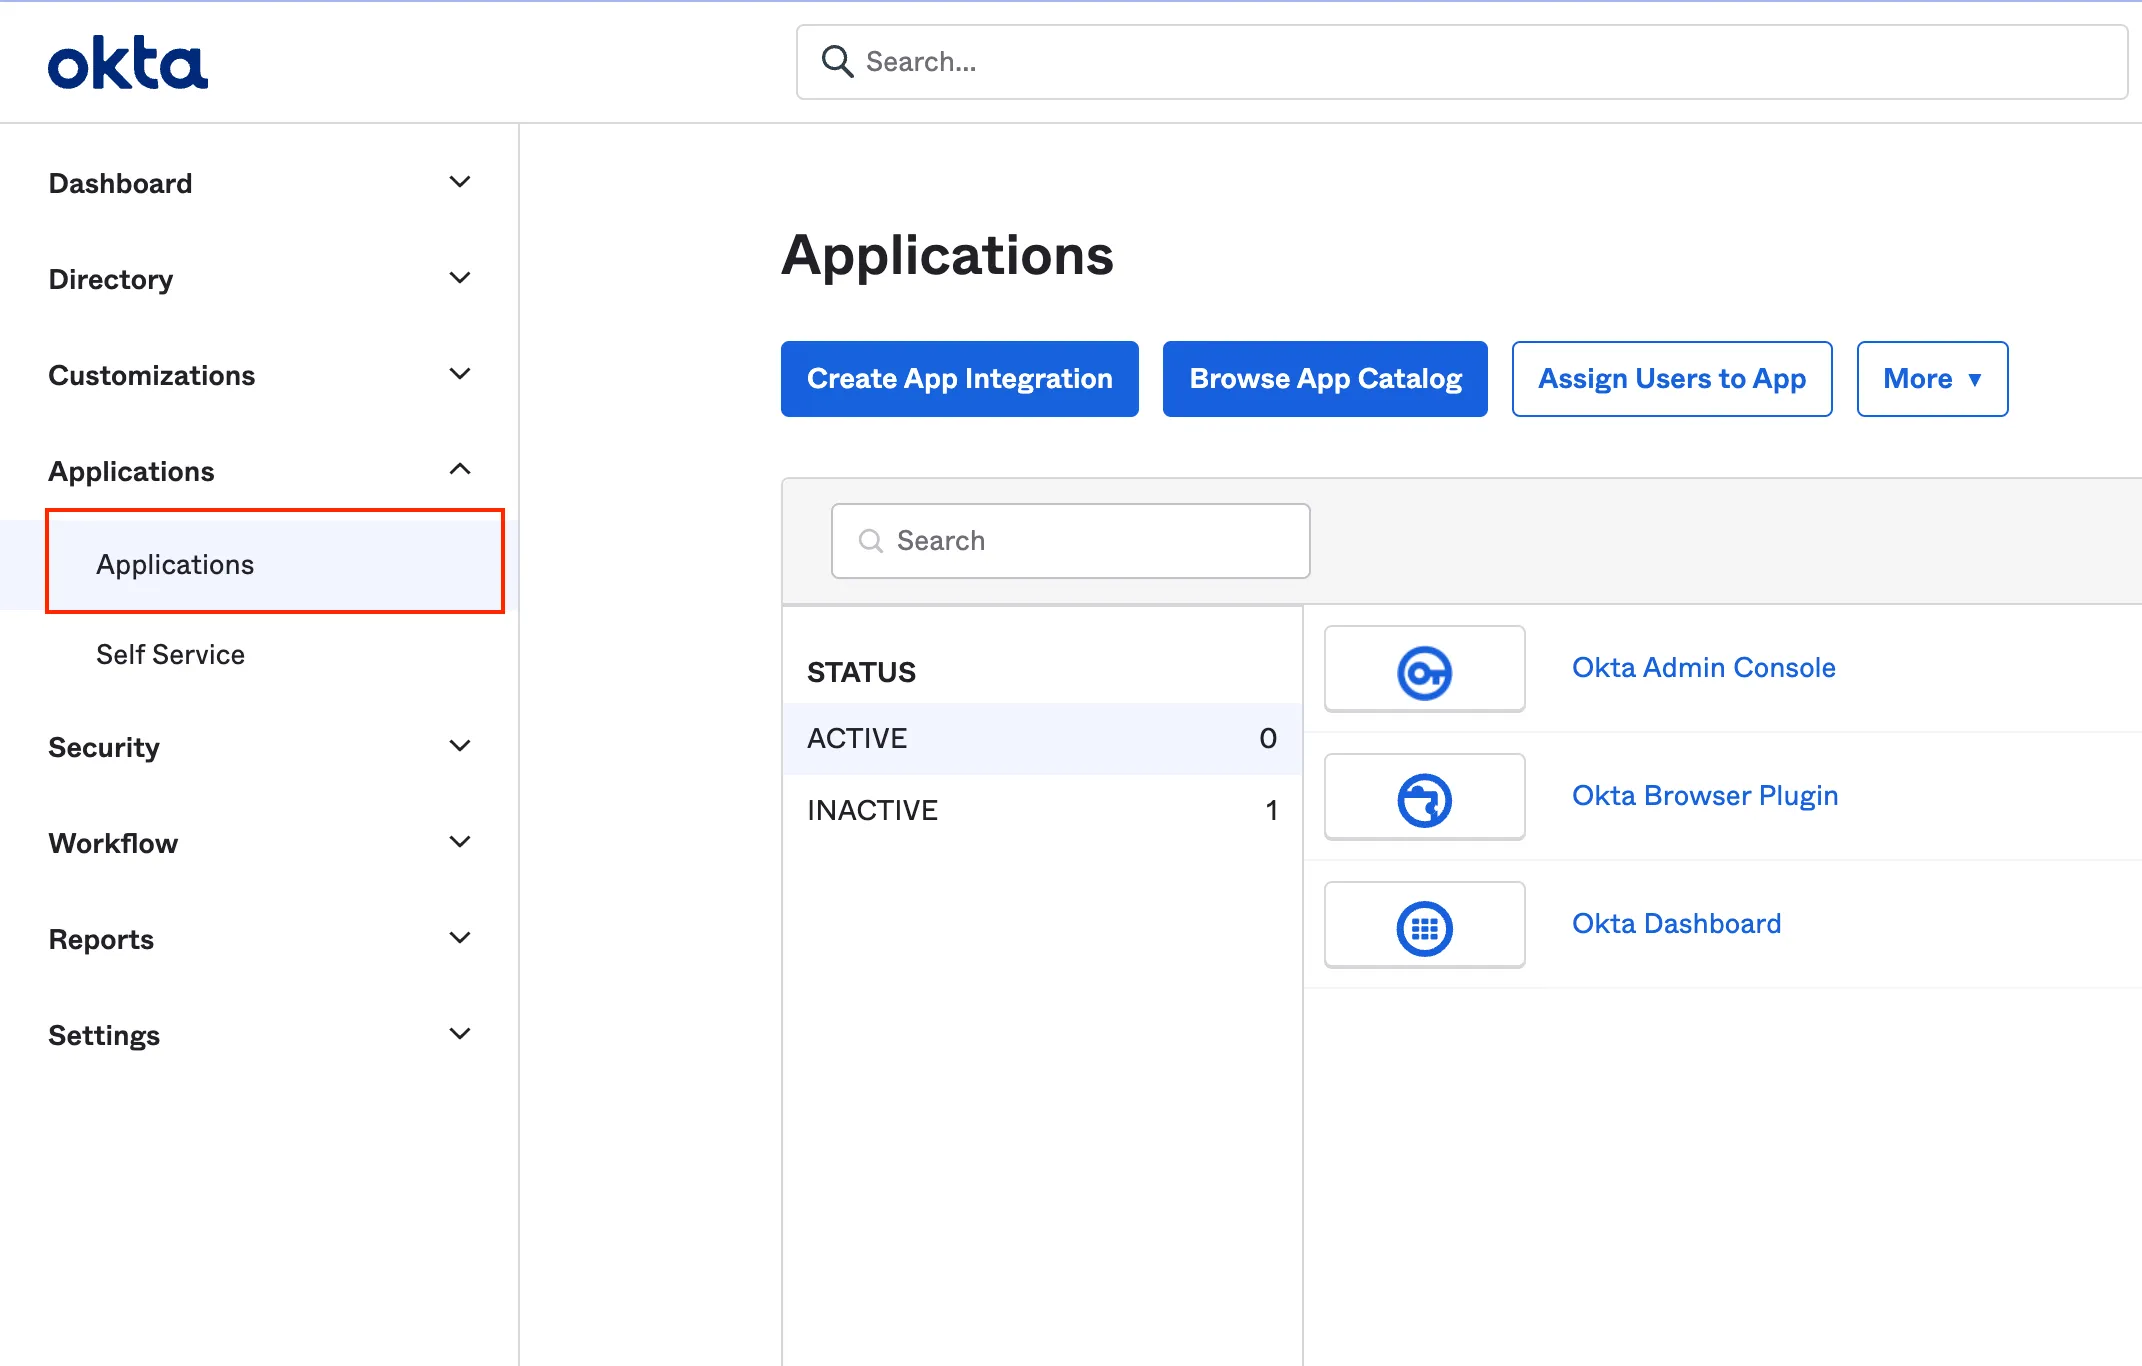The height and width of the screenshot is (1366, 2142).
Task: Click the Okta Browser Plugin icon
Action: [x=1422, y=796]
